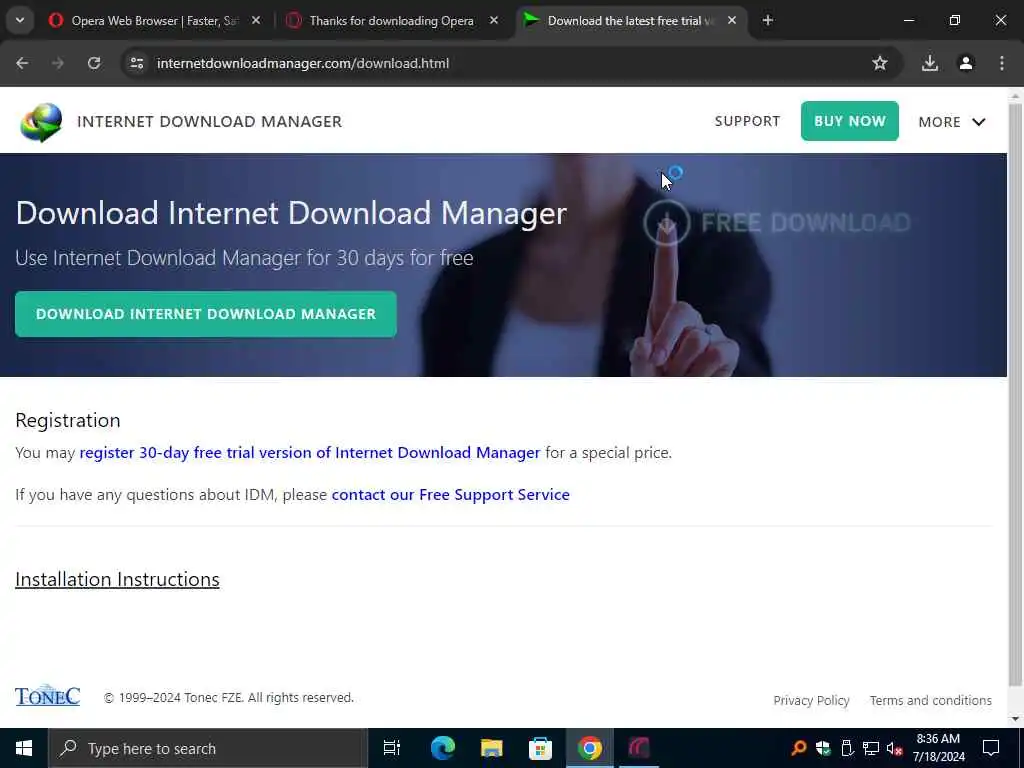Click the Type here to search box
The width and height of the screenshot is (1024, 768).
(x=208, y=748)
